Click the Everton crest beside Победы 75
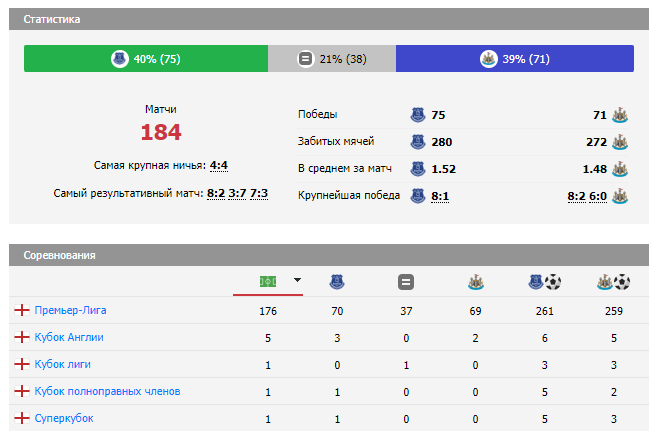Screen dimensions: 656x441 (x=418, y=114)
